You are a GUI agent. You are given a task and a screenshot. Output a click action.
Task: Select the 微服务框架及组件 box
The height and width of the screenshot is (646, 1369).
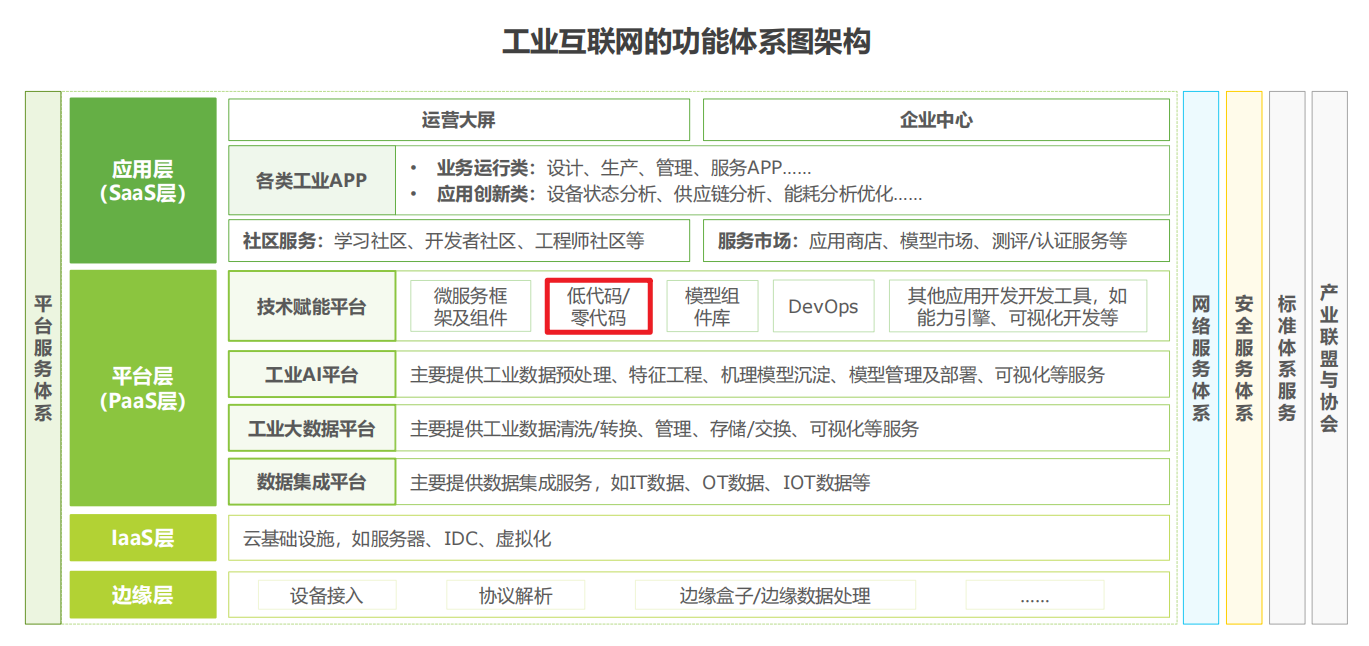(x=470, y=307)
